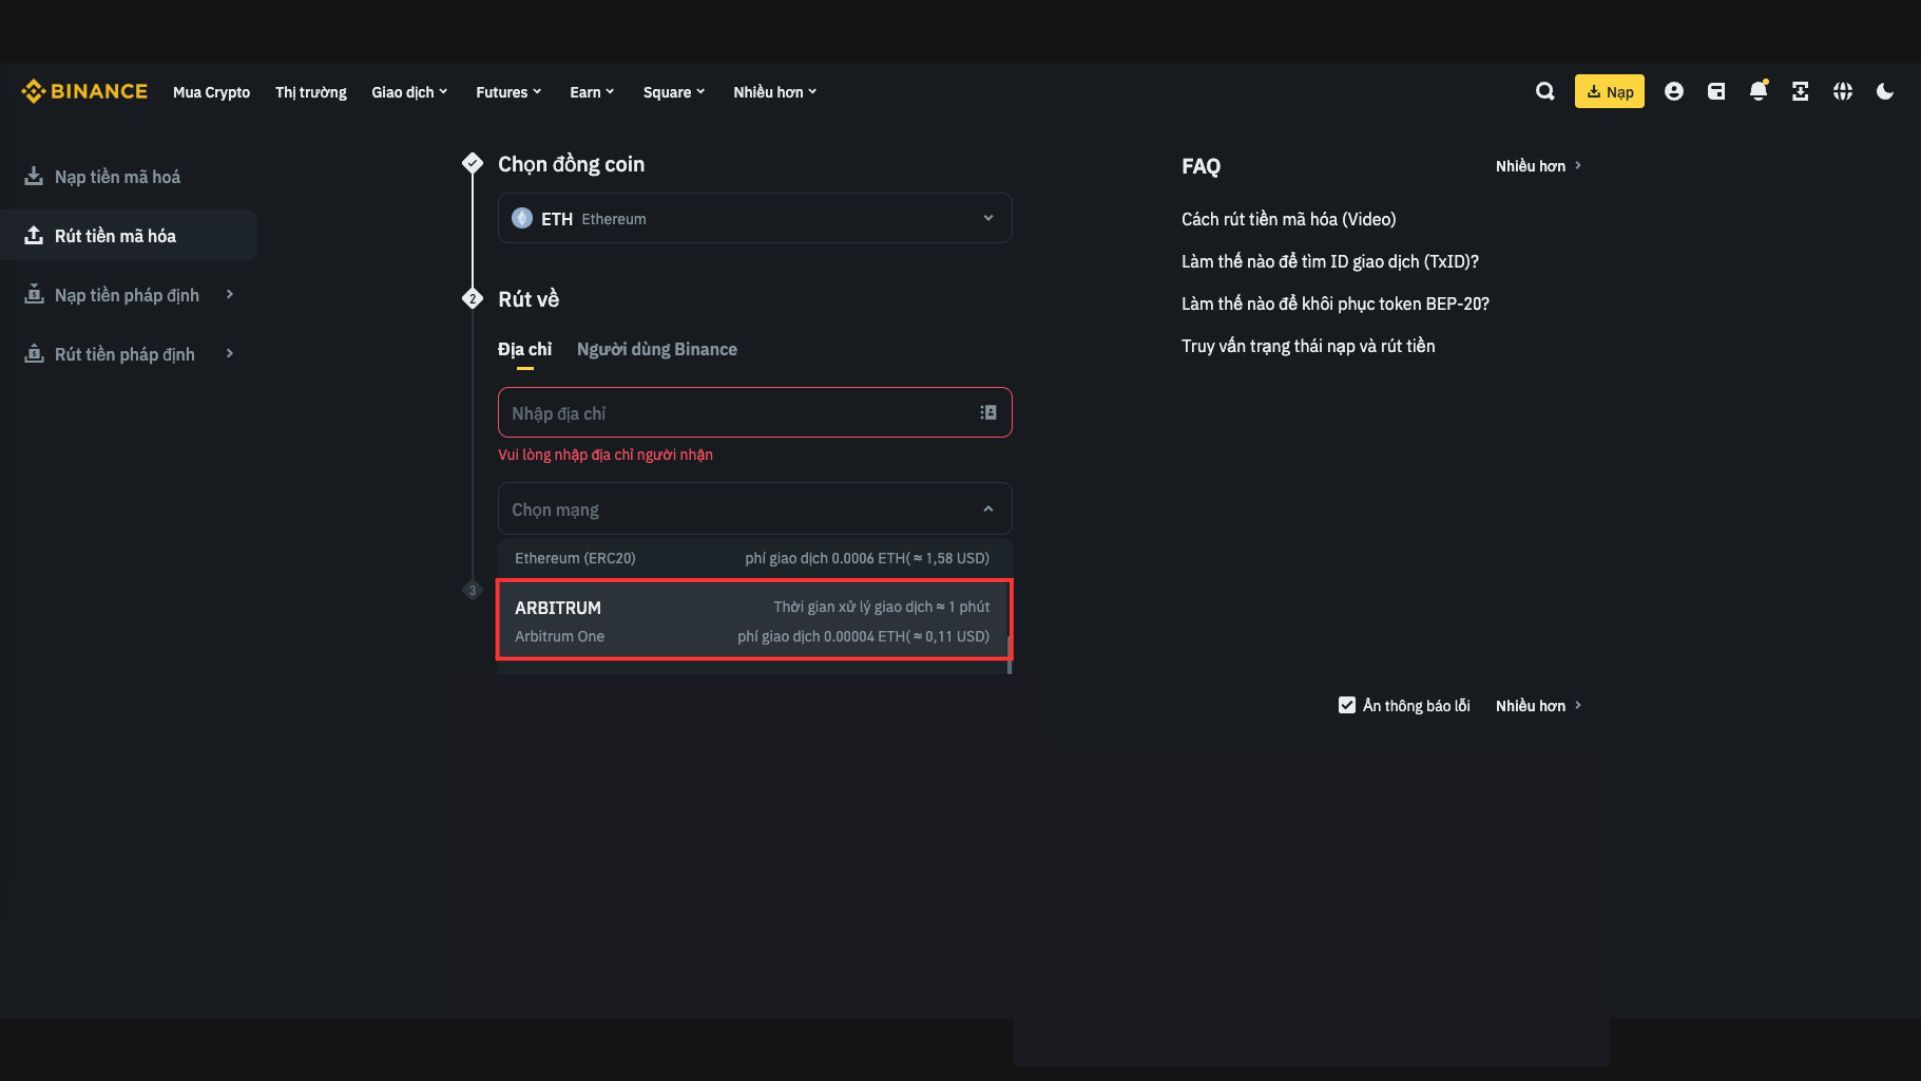1921x1081 pixels.
Task: Expand the Earn menu
Action: coord(592,92)
